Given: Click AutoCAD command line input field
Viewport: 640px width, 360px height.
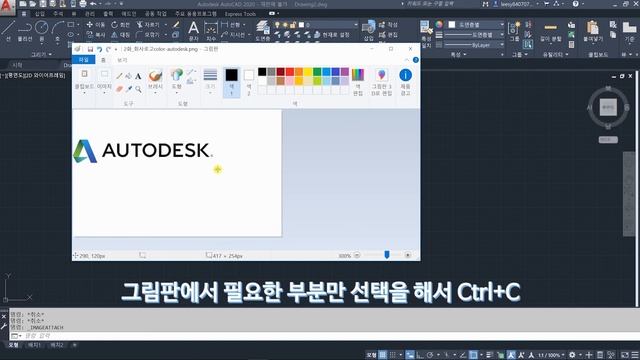Looking at the screenshot, I should pos(325,336).
